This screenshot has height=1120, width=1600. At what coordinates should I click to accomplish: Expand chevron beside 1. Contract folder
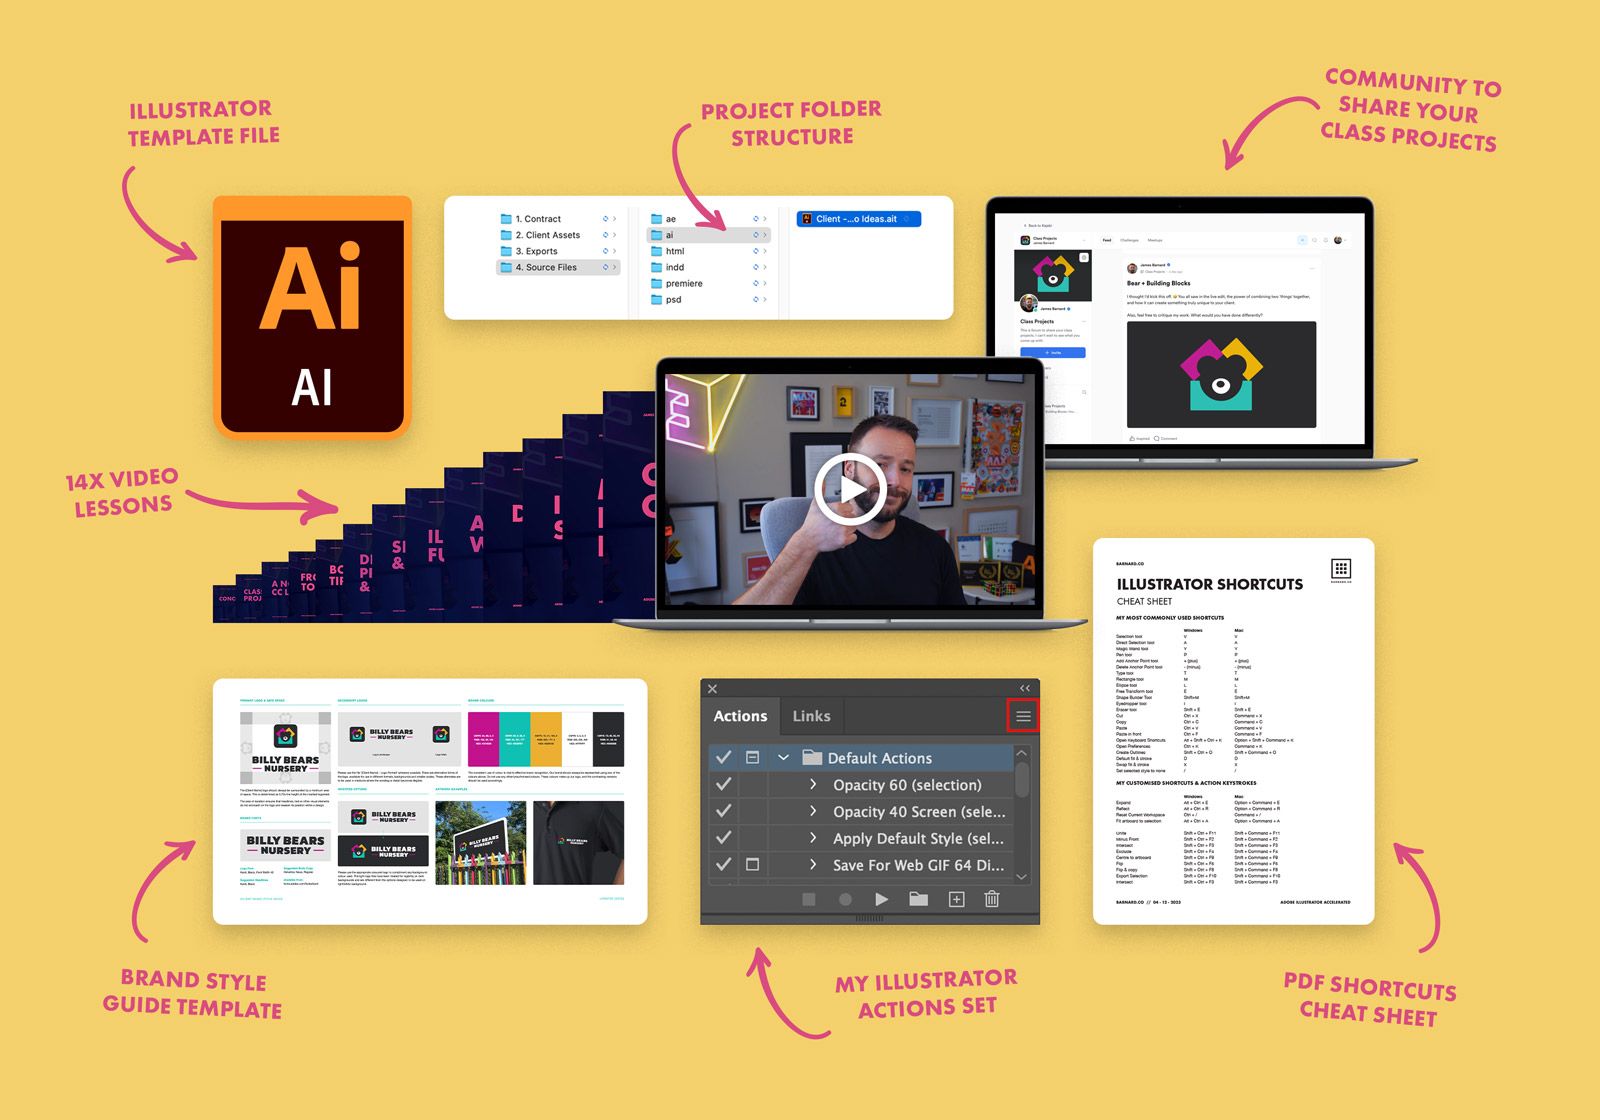[614, 219]
